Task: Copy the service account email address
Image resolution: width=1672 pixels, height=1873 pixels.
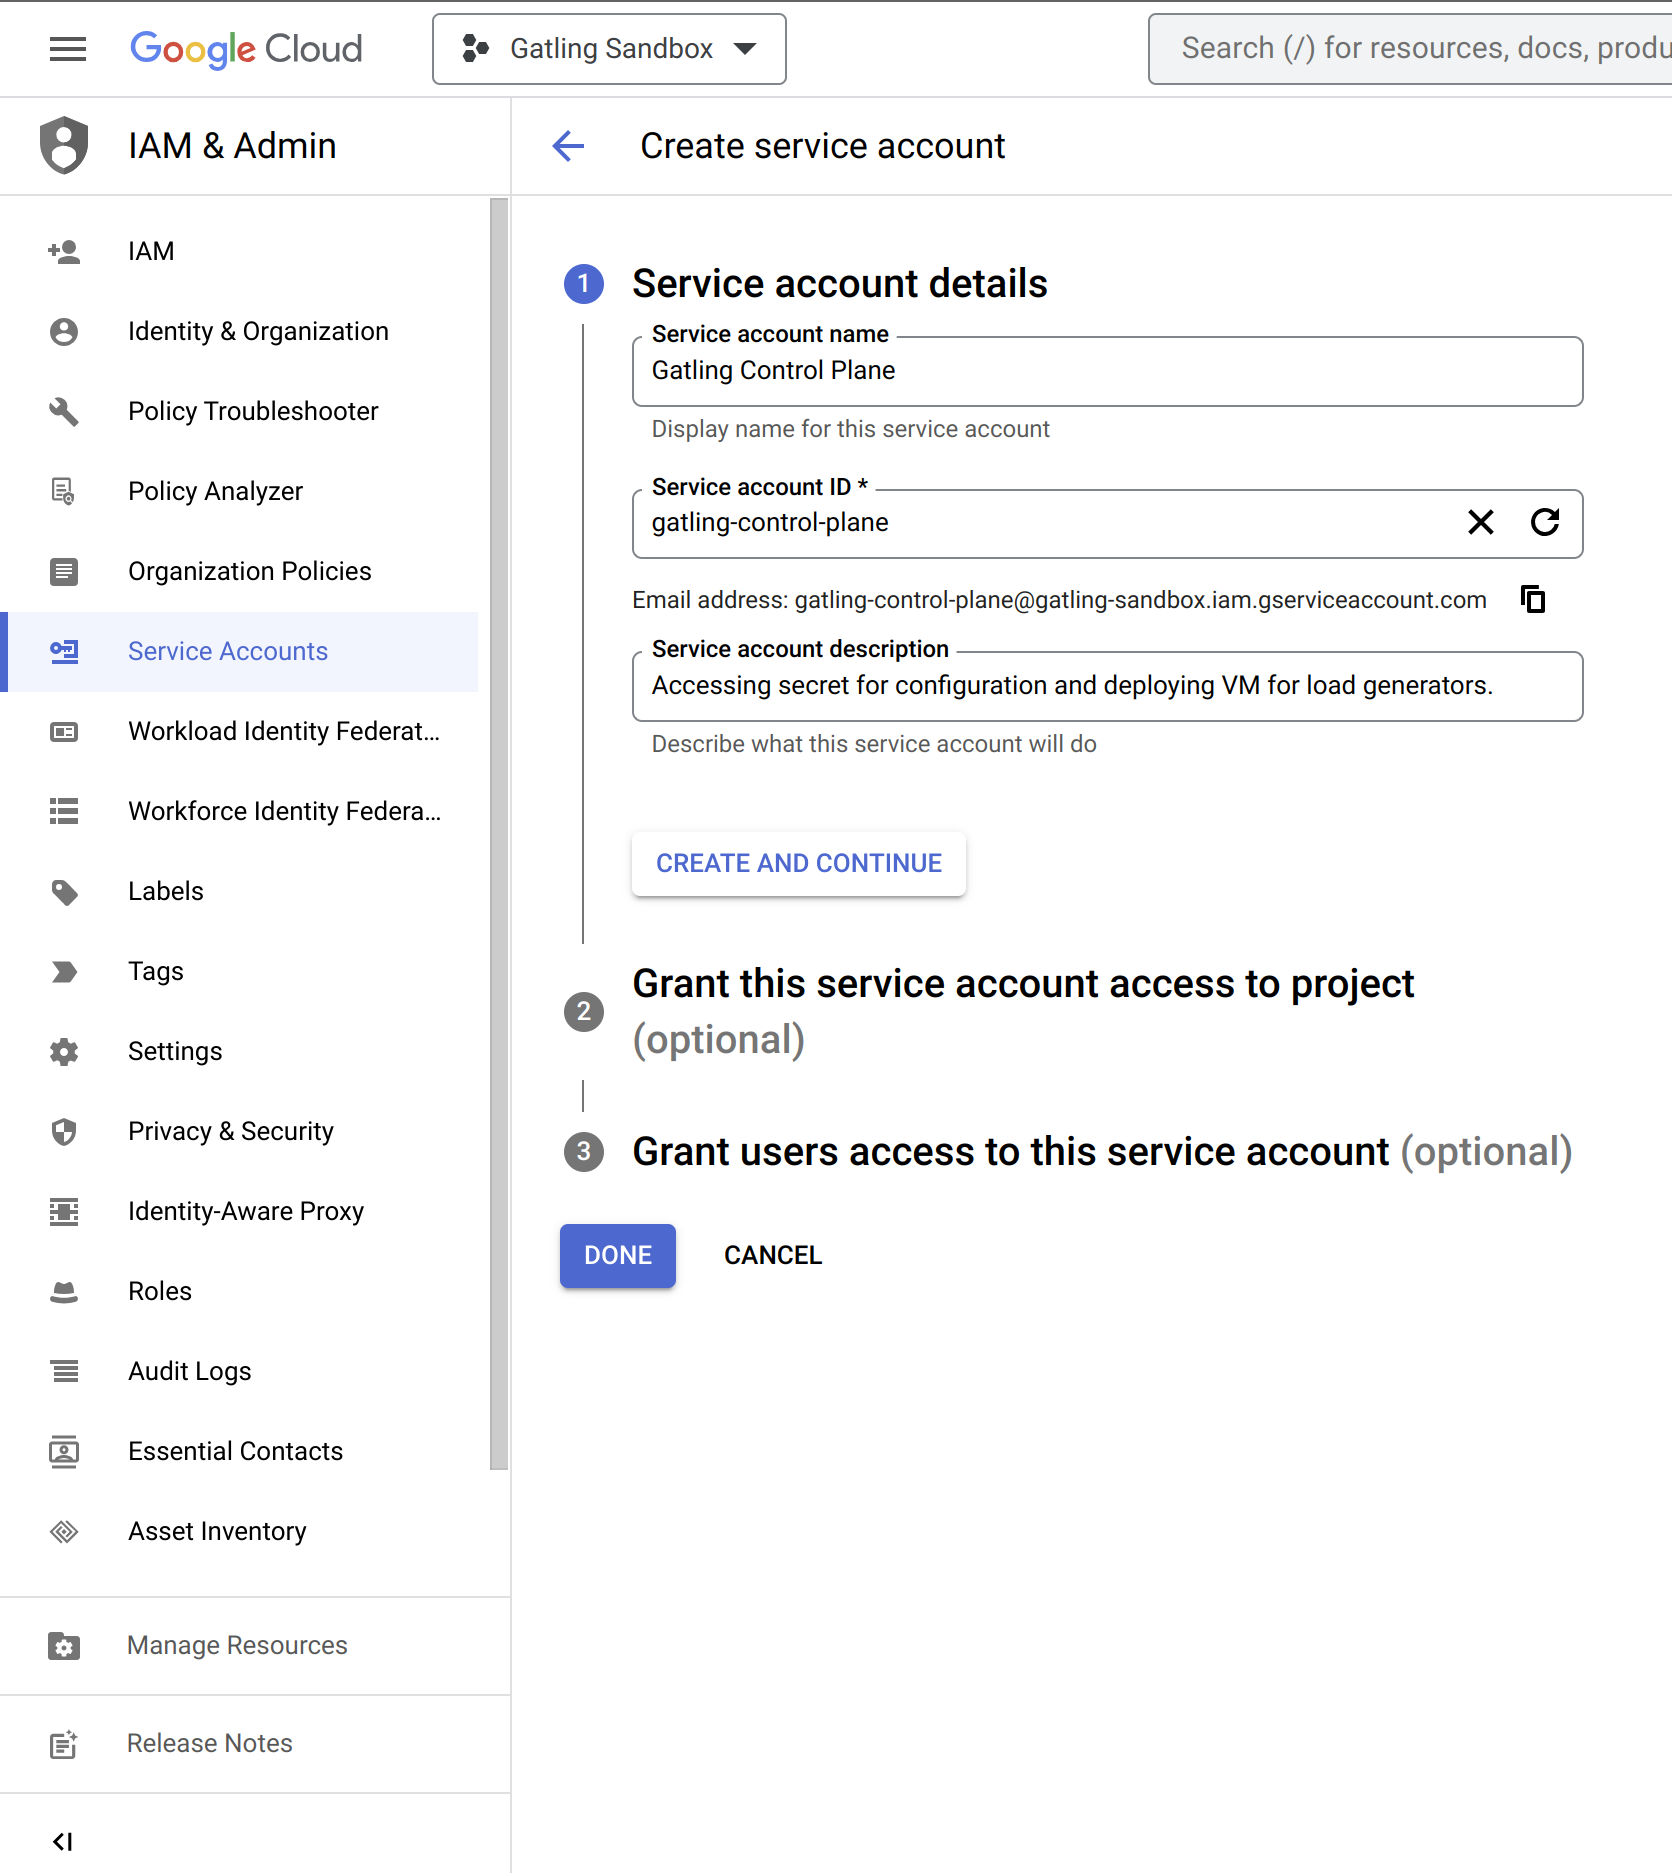Action: pyautogui.click(x=1533, y=599)
